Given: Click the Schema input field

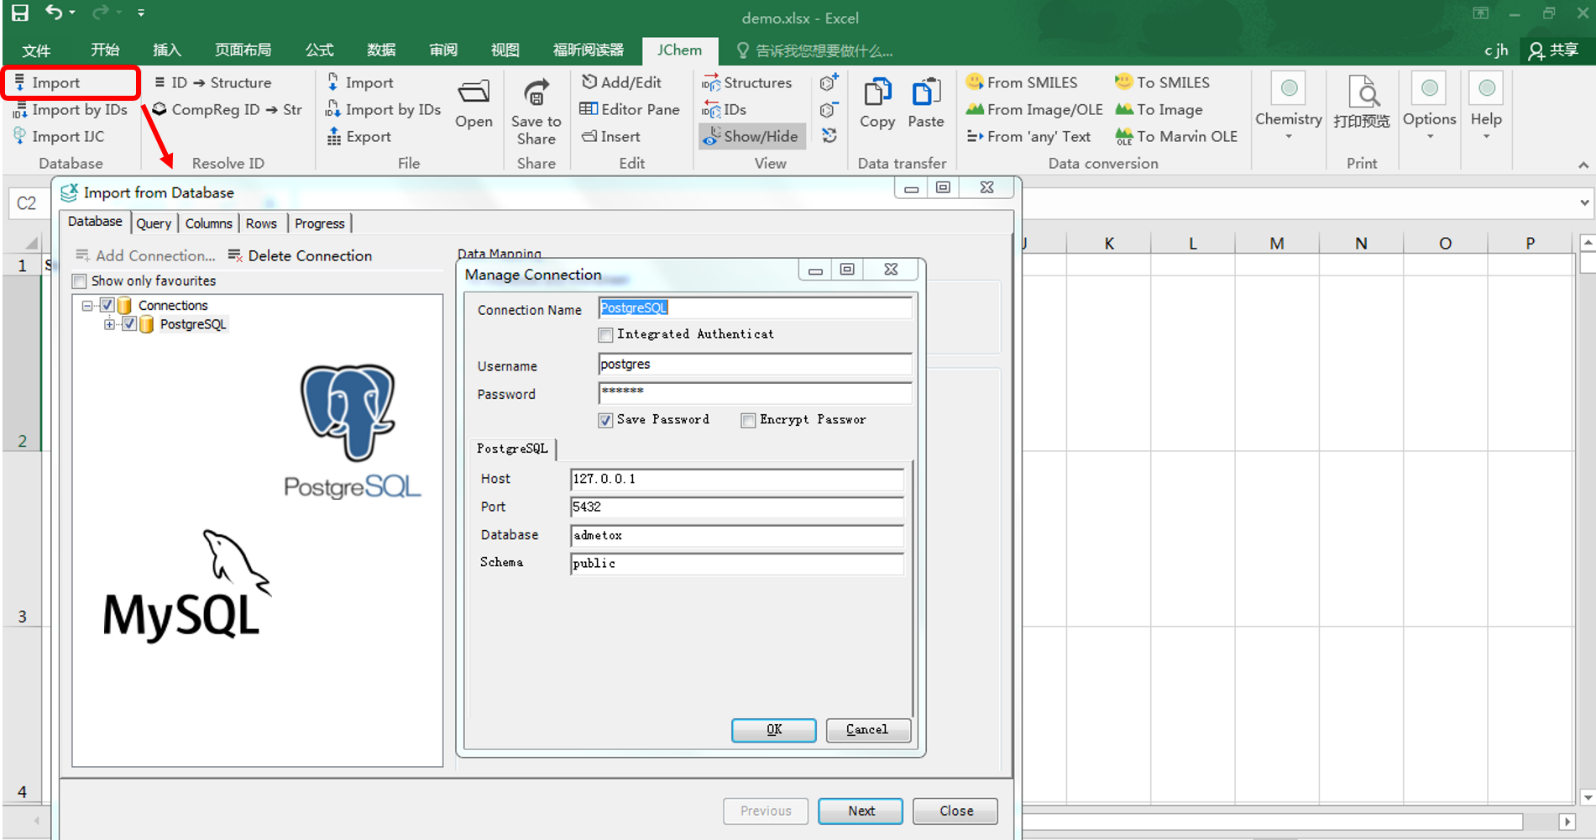Looking at the screenshot, I should click(x=737, y=563).
